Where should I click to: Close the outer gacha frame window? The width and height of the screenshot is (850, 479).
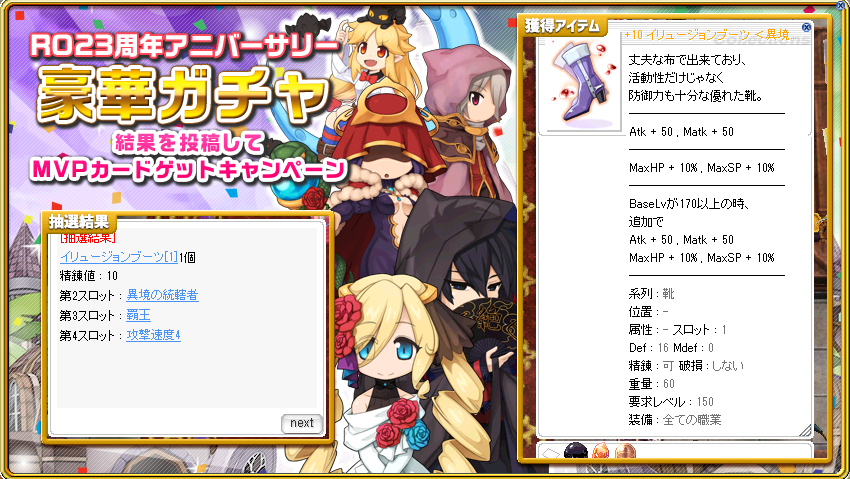coord(841,5)
